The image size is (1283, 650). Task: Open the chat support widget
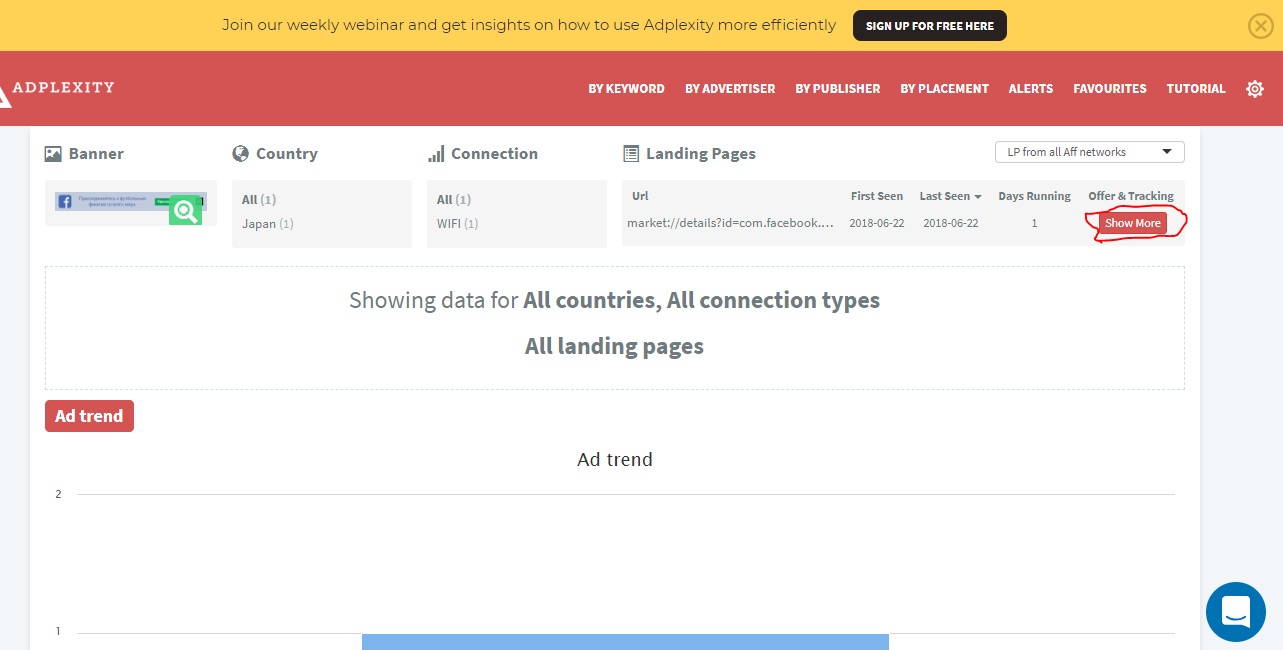tap(1236, 611)
